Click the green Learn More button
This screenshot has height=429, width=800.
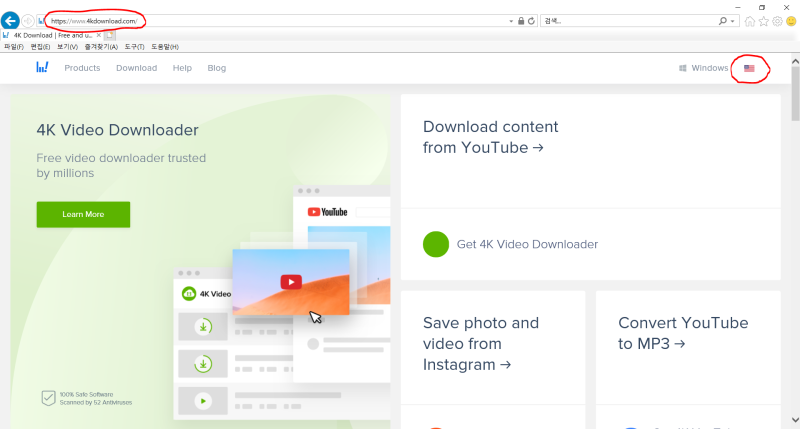tap(83, 214)
